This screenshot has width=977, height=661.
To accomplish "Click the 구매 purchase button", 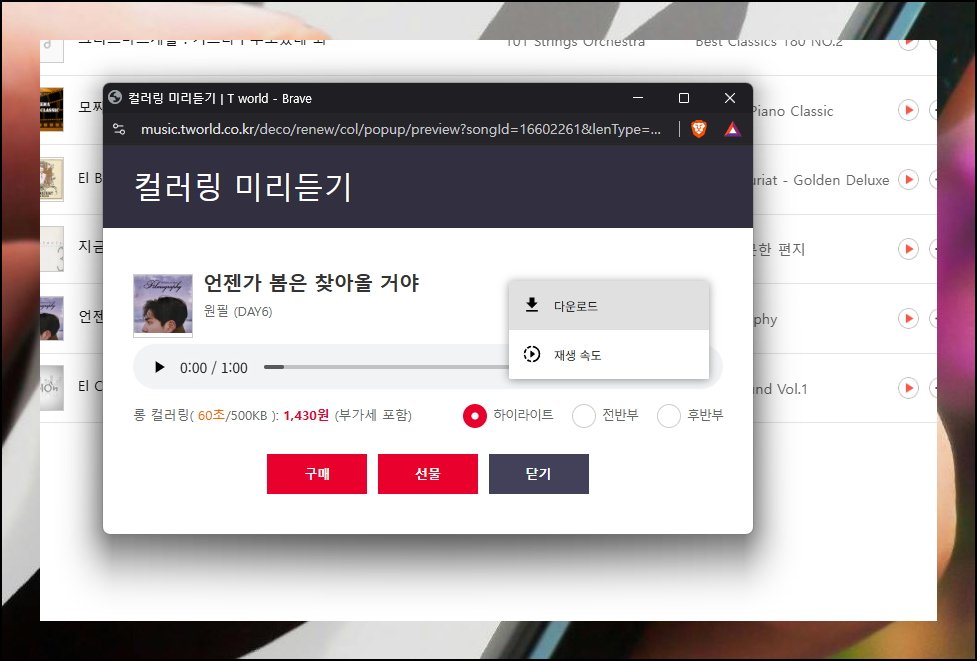I will tap(317, 473).
